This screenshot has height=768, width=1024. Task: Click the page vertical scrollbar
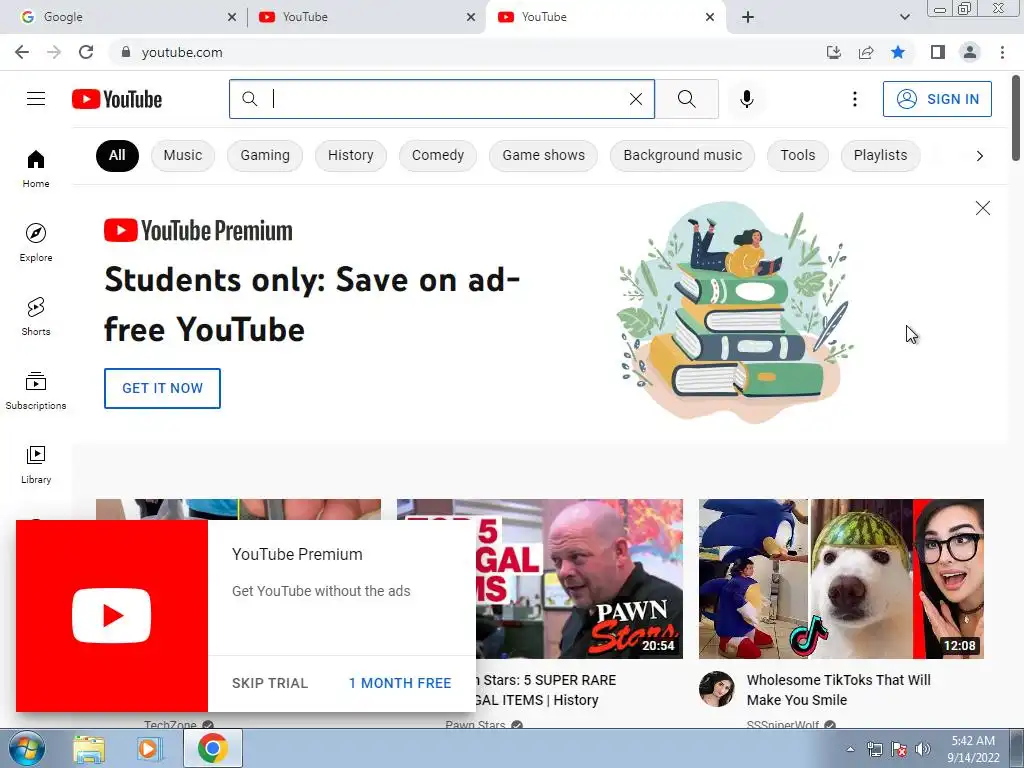1016,118
